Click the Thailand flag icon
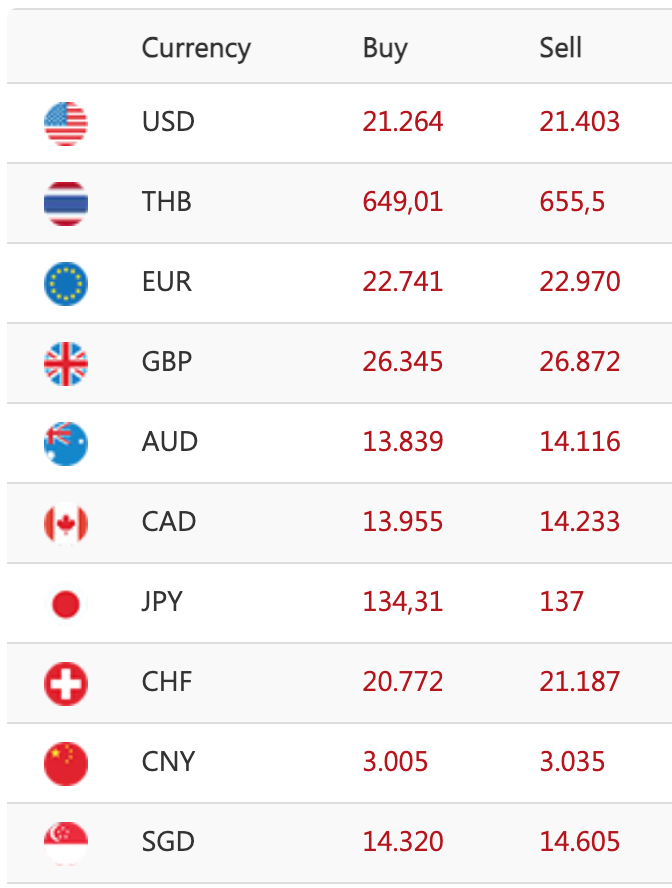The width and height of the screenshot is (672, 888). pos(66,203)
